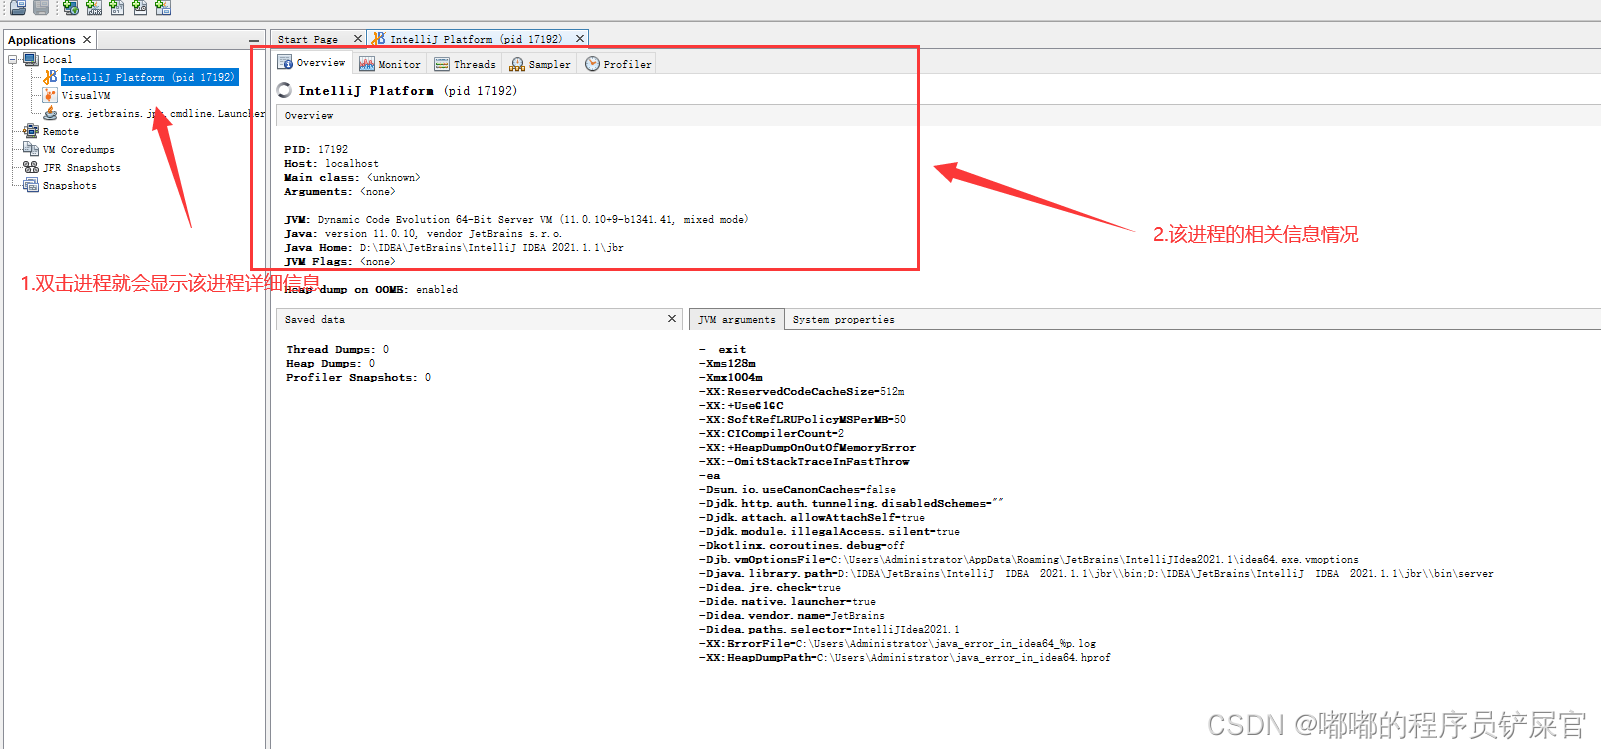Click the 'Profiler Snapshots: 0' line
The image size is (1601, 749).
359,378
